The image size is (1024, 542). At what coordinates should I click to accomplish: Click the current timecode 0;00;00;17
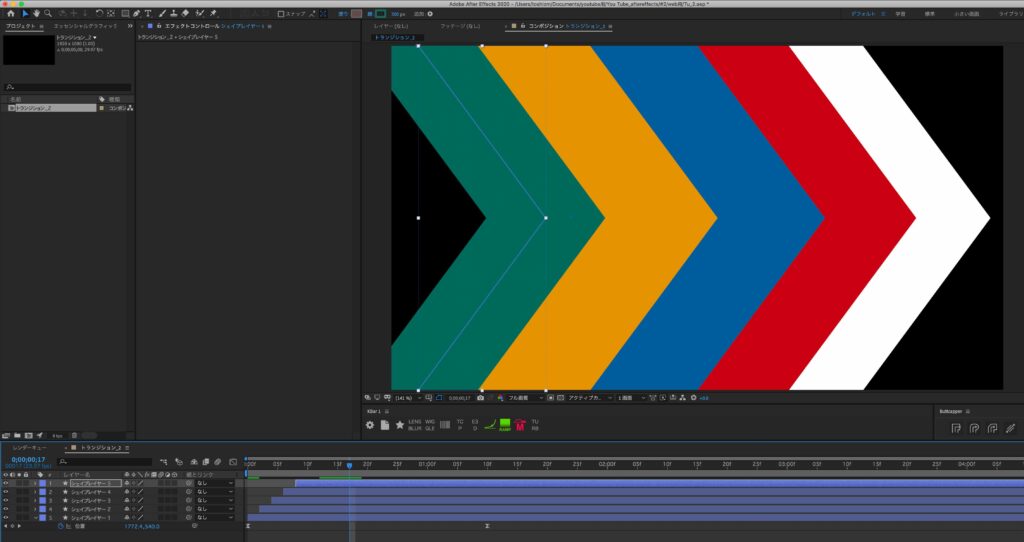coord(28,460)
